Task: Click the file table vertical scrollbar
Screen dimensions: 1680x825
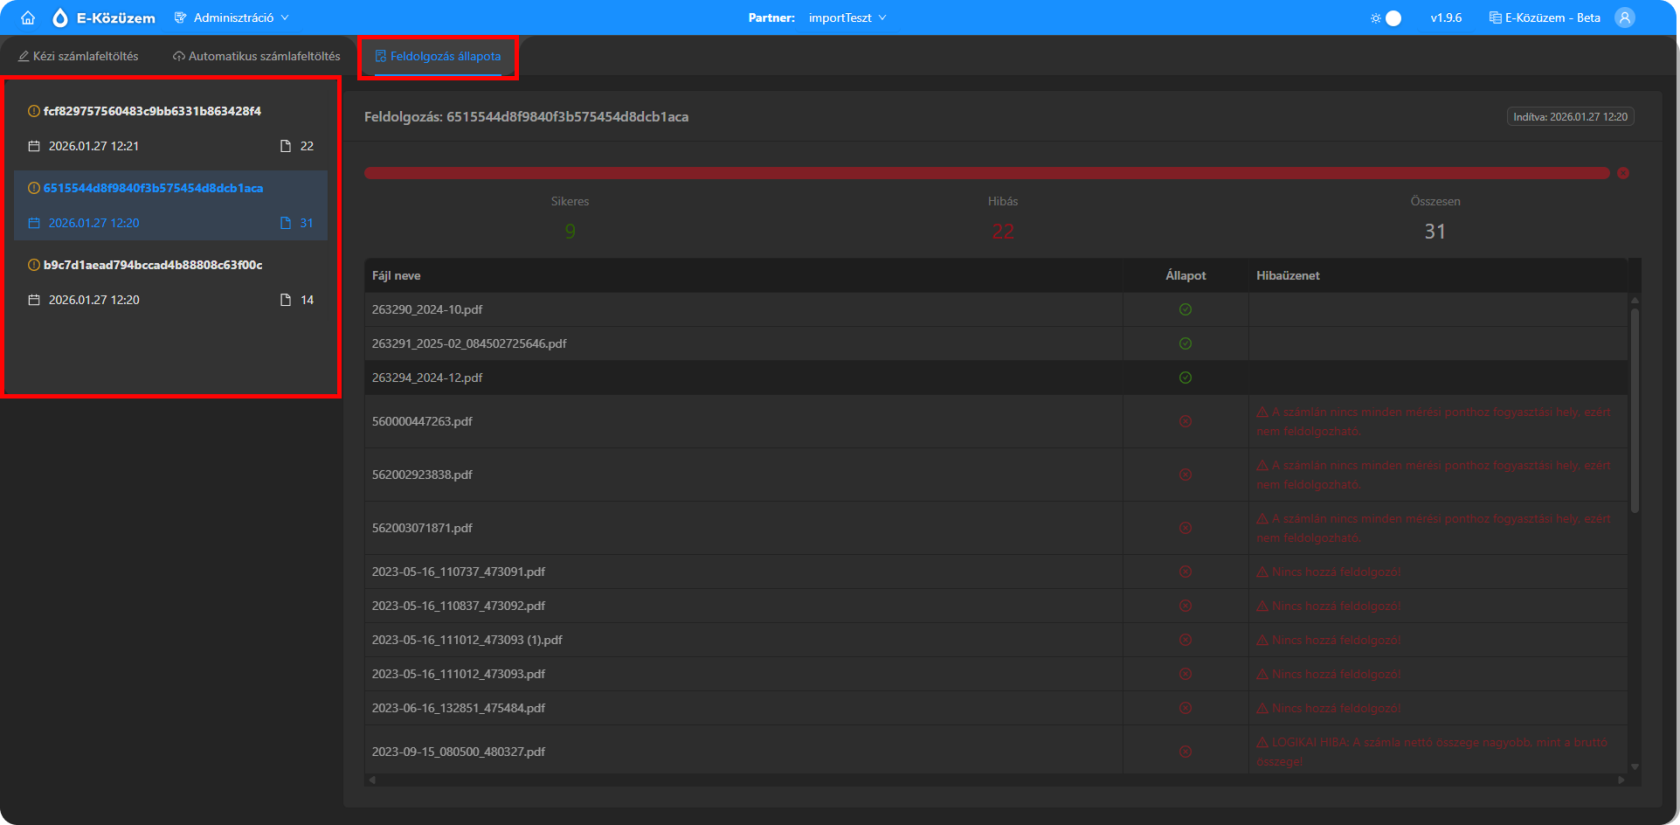Action: pos(1635,410)
